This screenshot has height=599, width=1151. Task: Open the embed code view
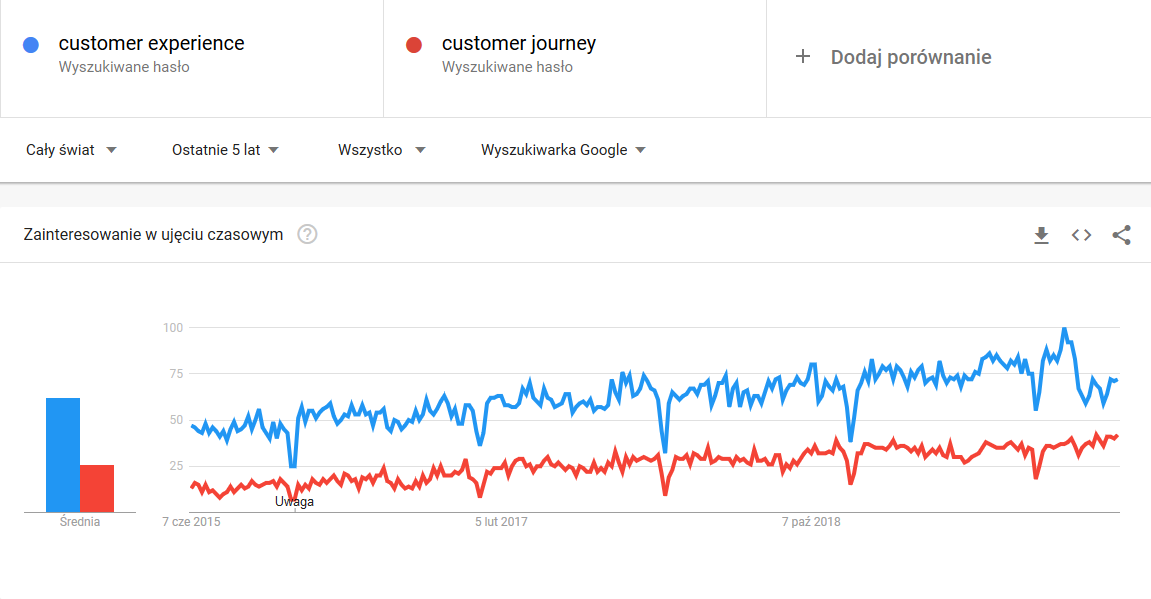(x=1081, y=235)
